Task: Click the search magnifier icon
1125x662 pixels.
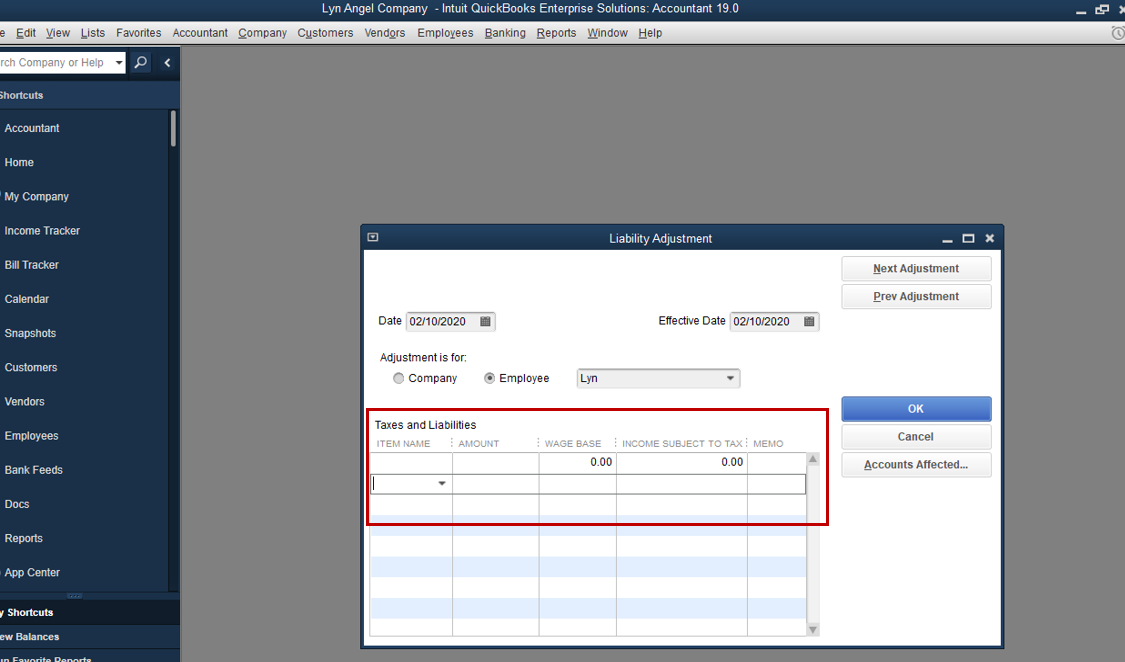Action: point(140,62)
